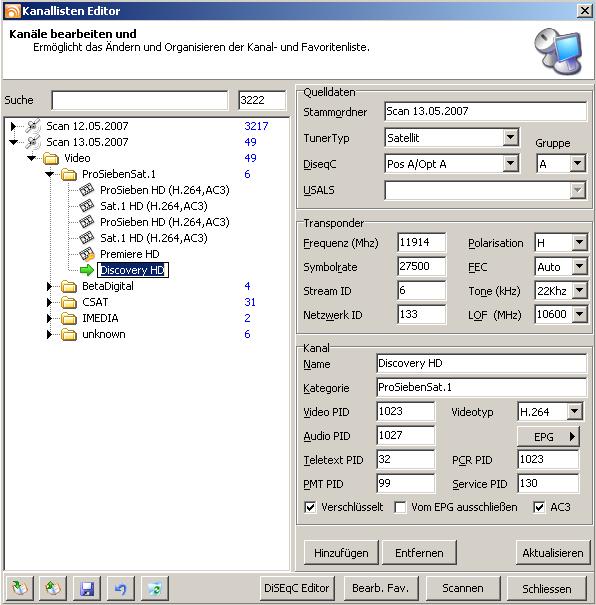Open the DiSEqC Editor
The image size is (596, 605).
click(x=297, y=588)
